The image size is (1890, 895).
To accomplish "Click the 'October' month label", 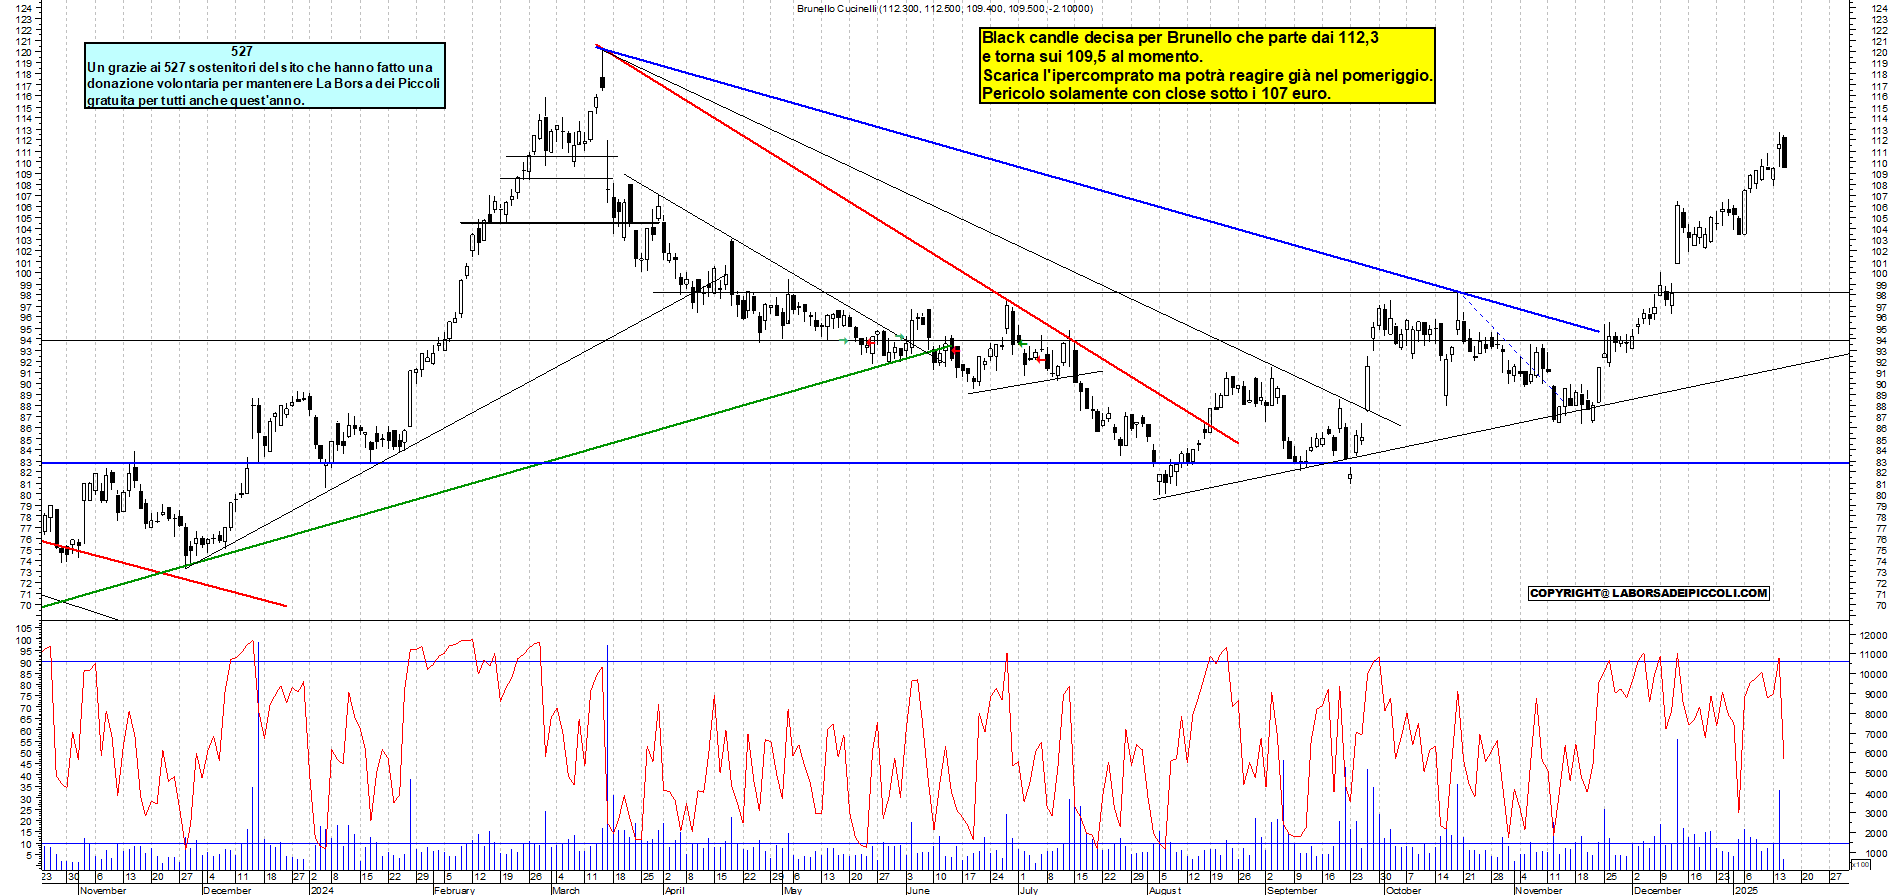I will click(x=1404, y=890).
